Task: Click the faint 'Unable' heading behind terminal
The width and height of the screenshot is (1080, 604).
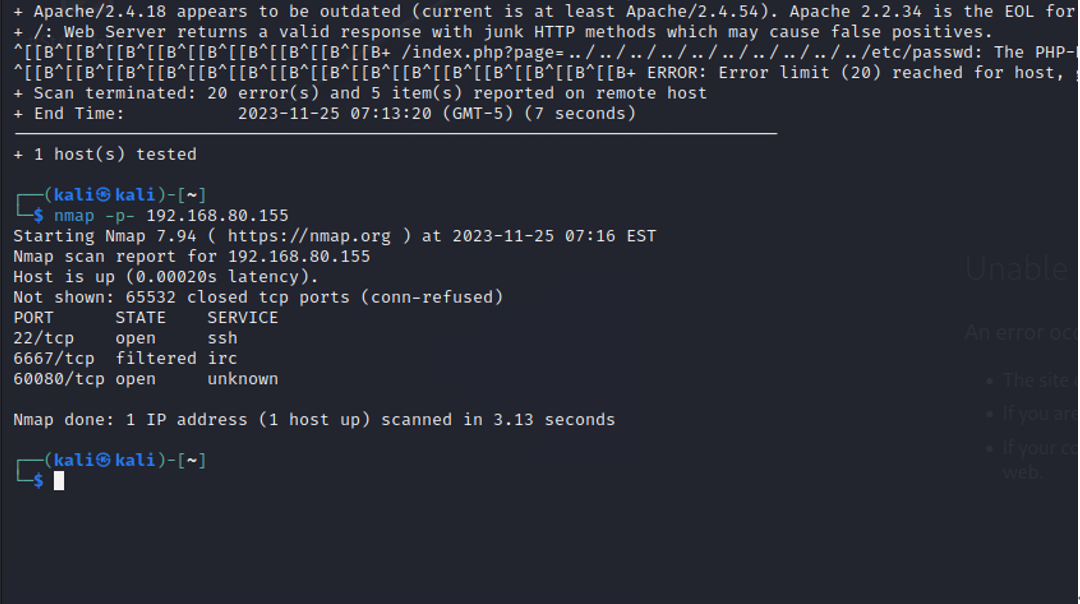Action: coord(1017,269)
